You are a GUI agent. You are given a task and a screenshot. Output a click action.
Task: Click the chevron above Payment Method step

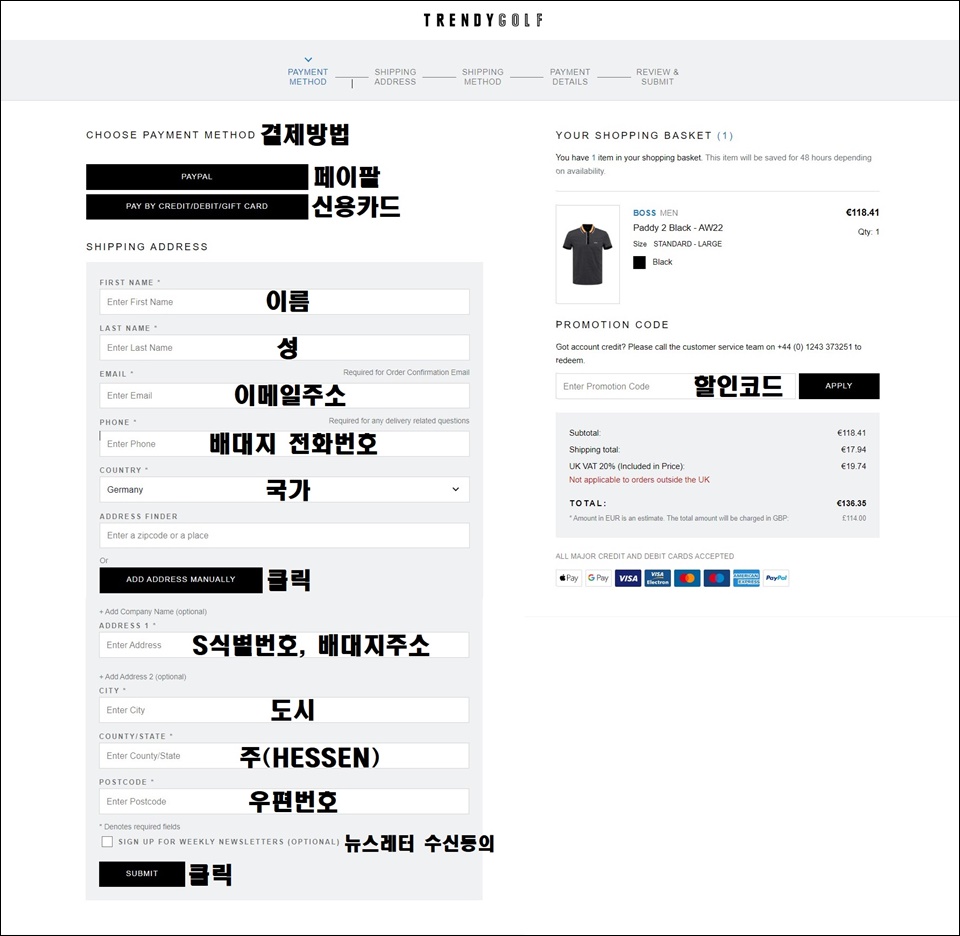(x=308, y=59)
